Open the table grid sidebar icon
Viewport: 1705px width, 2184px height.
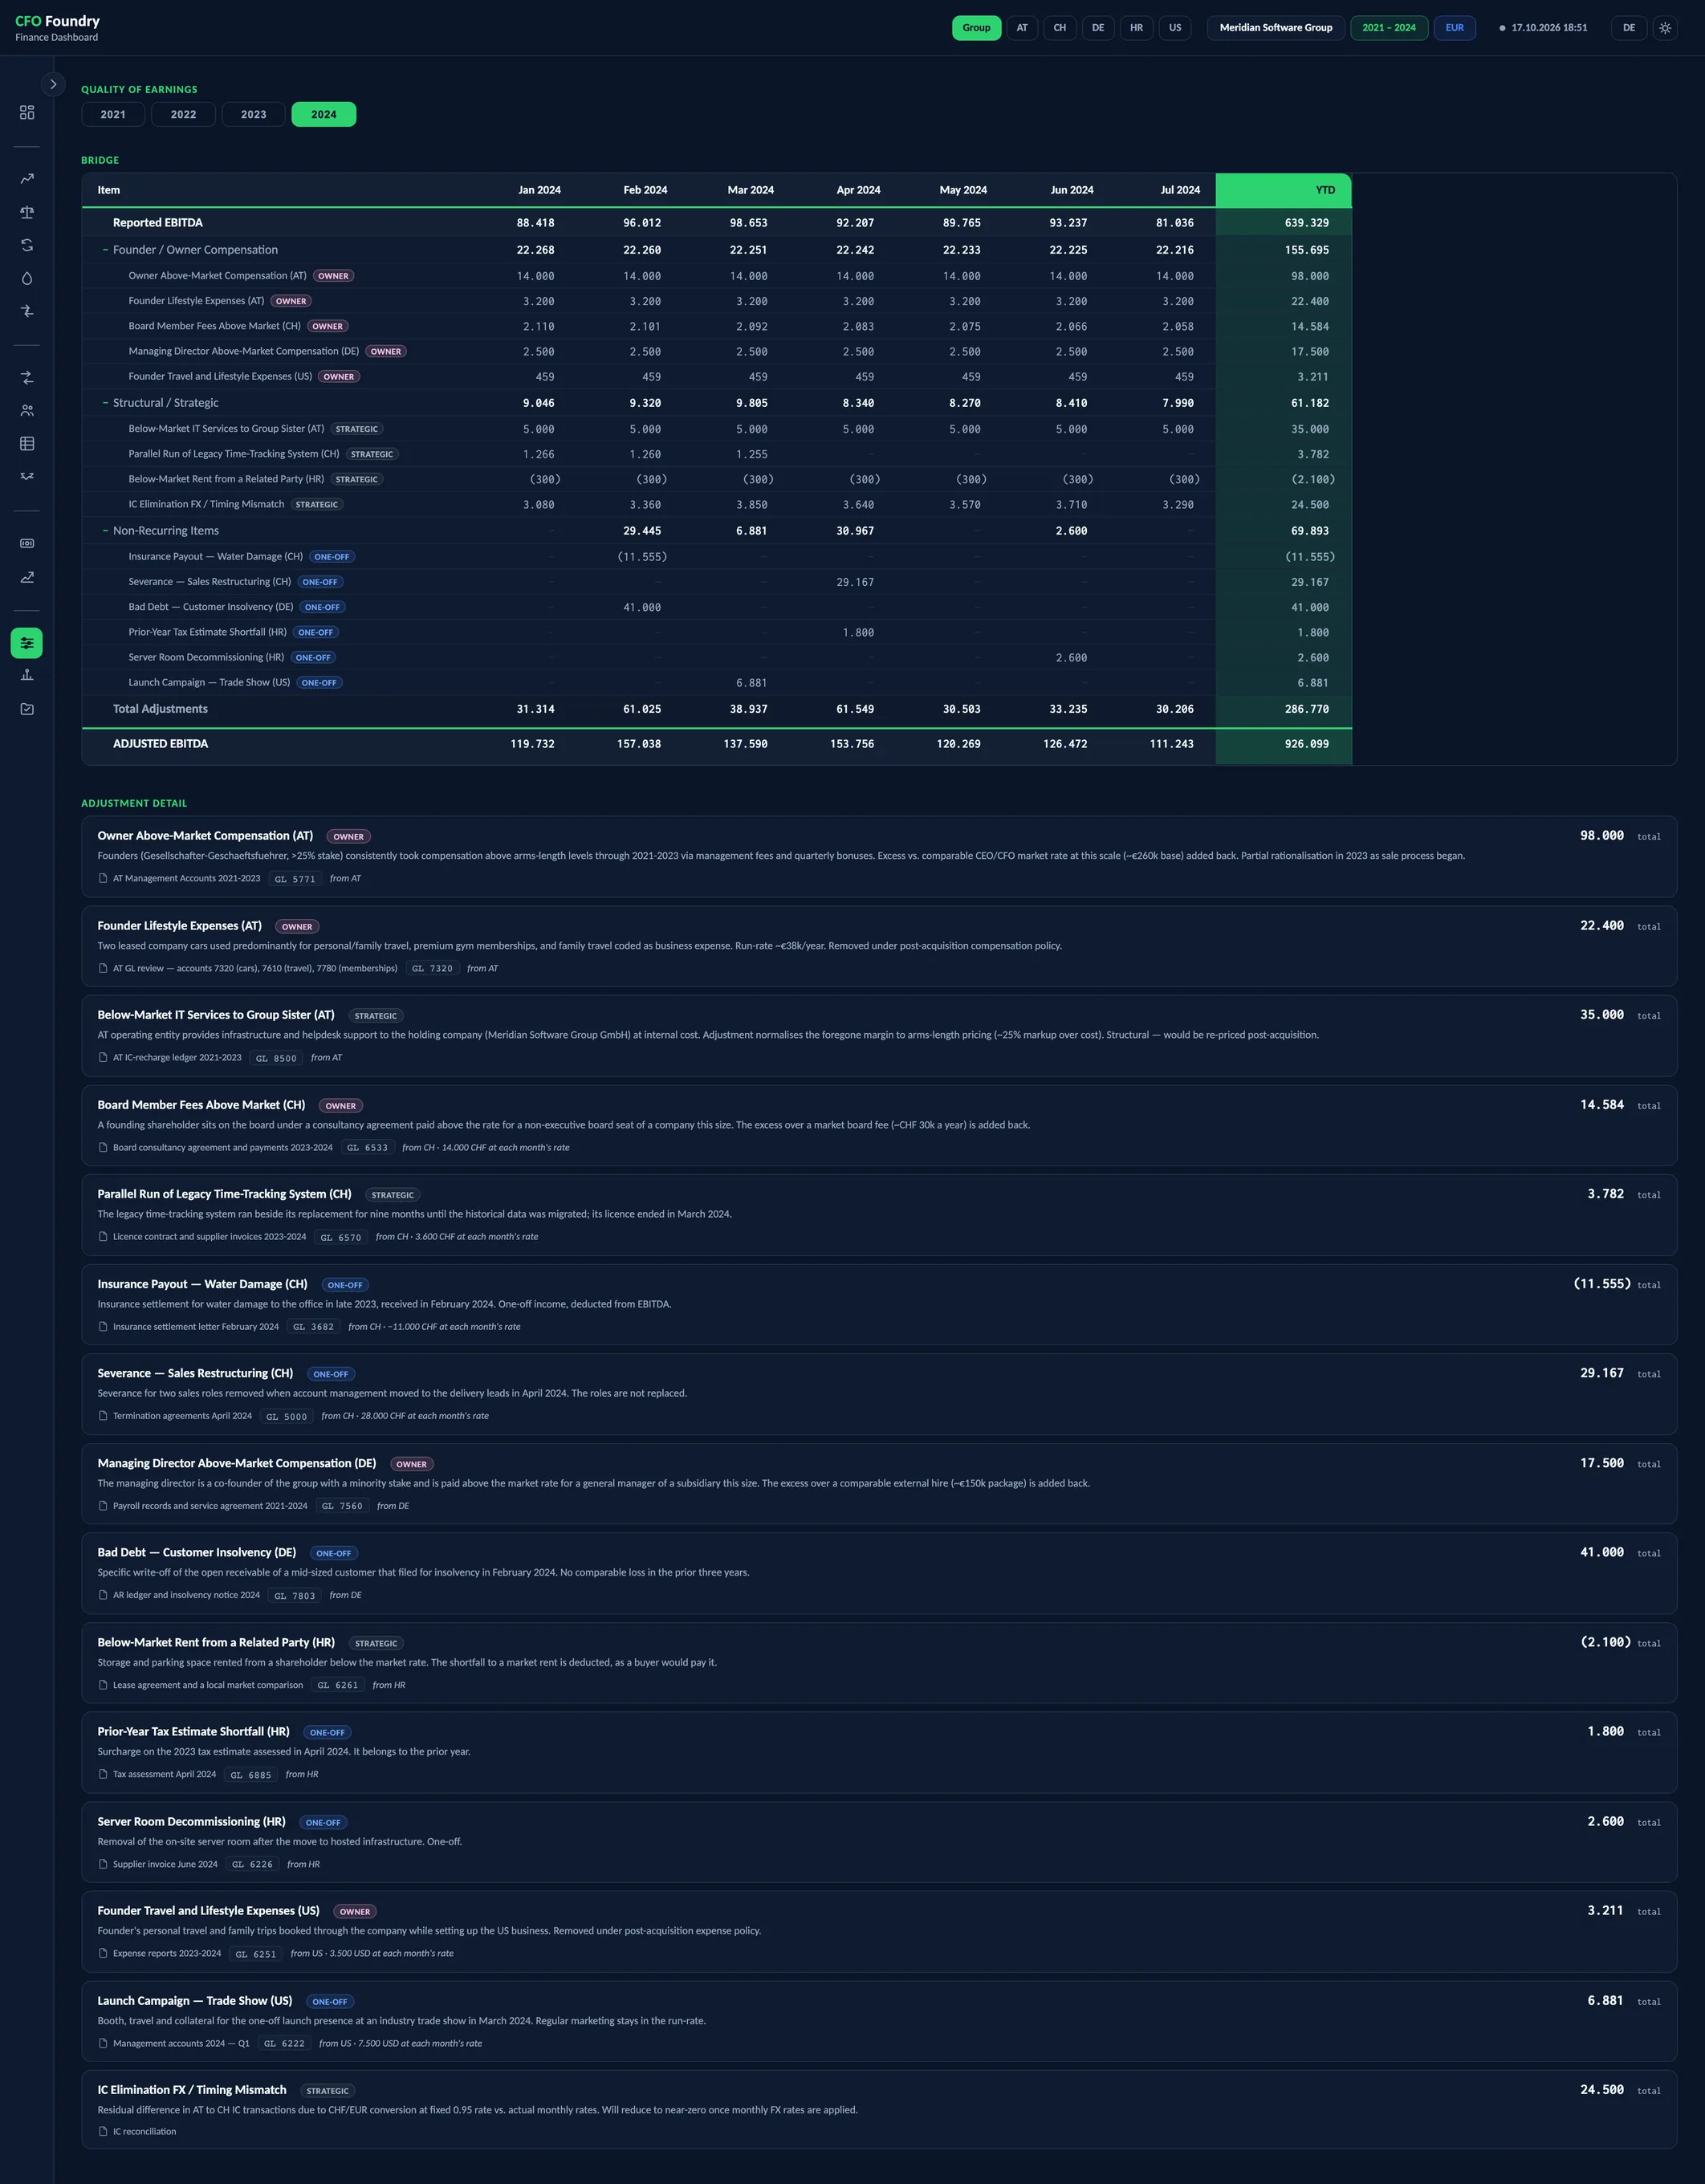click(27, 443)
